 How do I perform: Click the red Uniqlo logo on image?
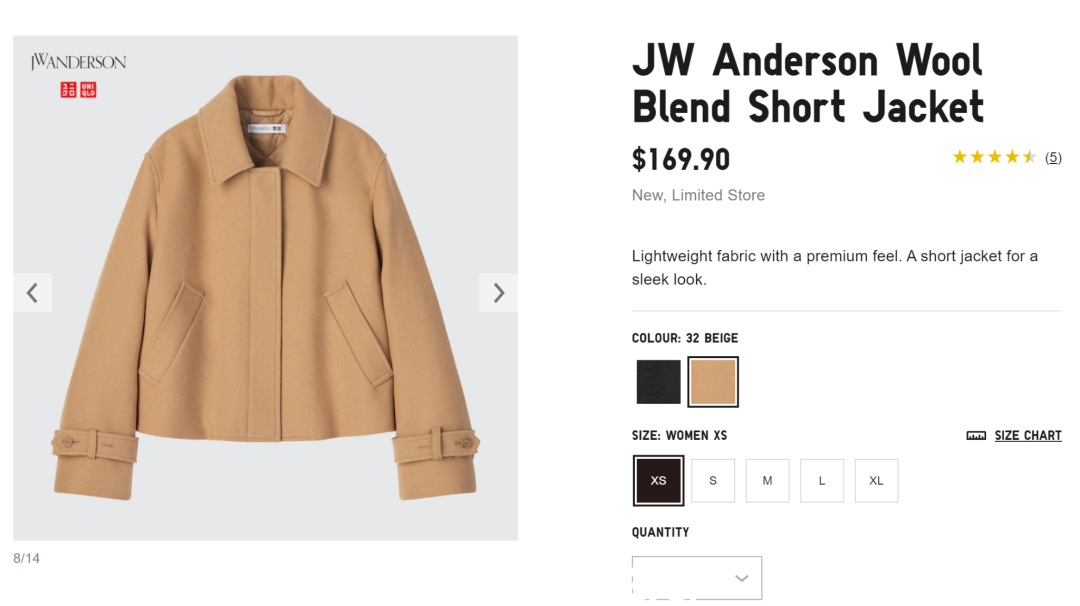pos(79,90)
